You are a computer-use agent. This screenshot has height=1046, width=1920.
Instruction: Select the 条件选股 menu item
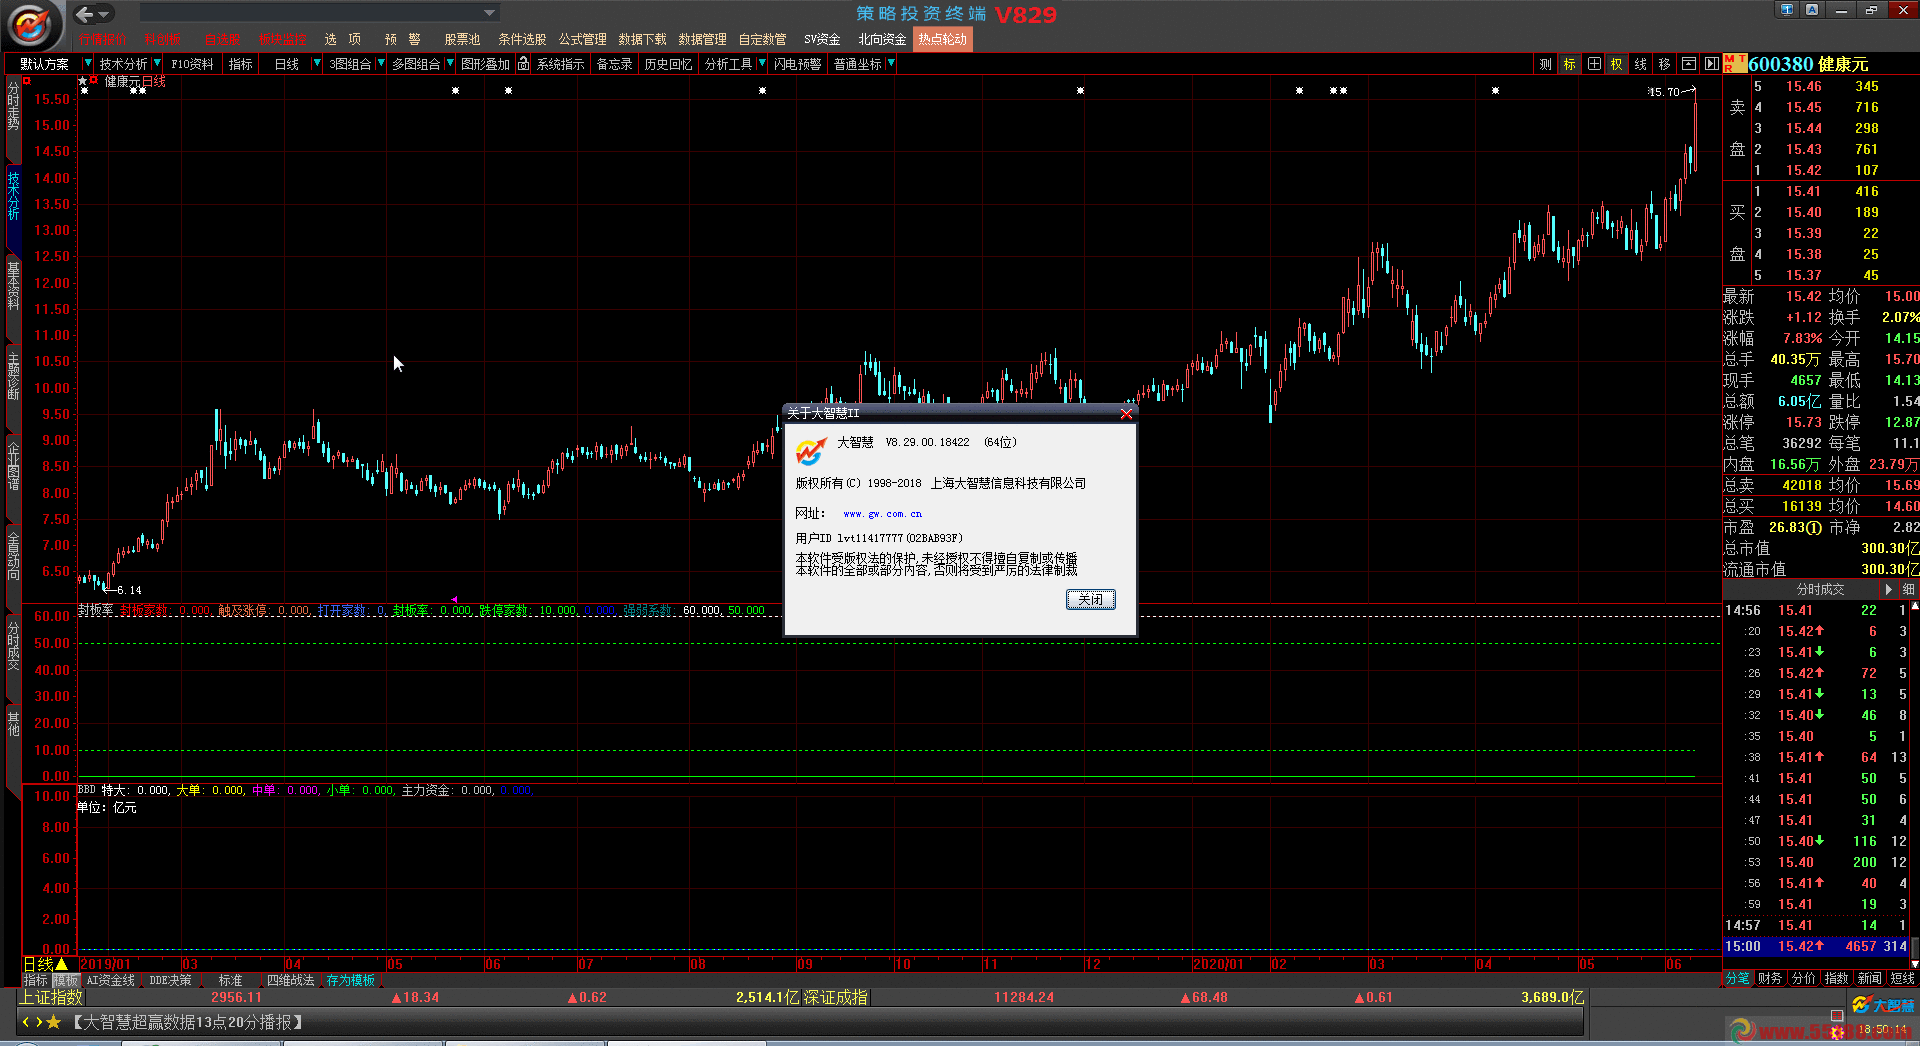point(522,39)
